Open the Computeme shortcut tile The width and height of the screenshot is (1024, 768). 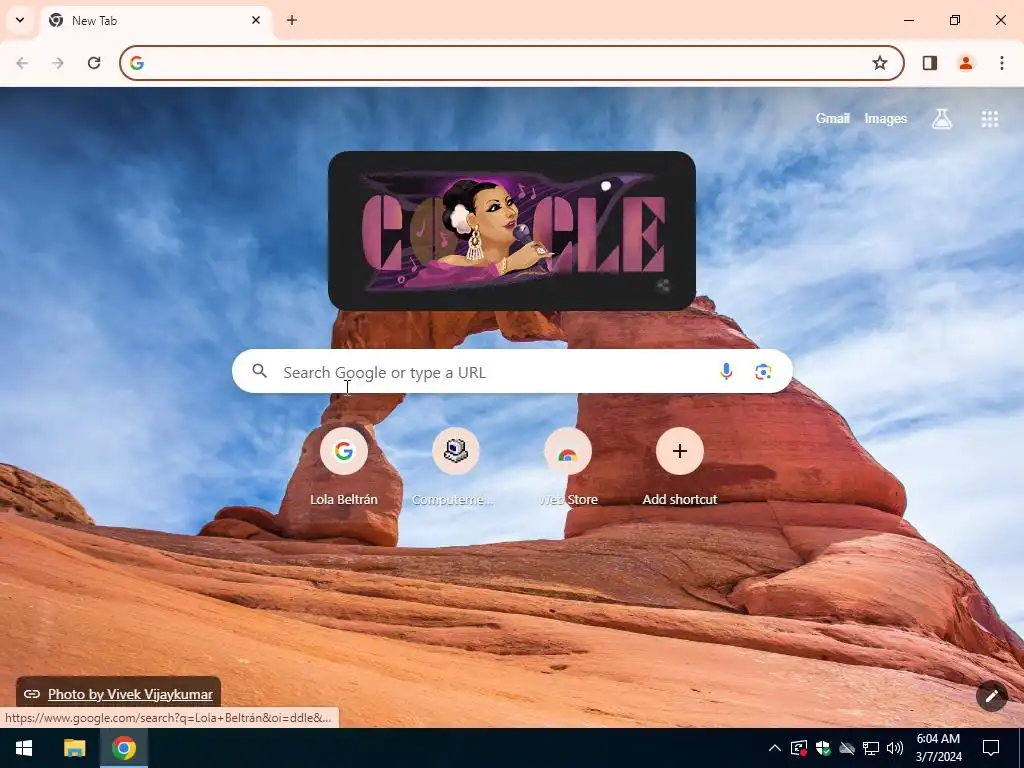(455, 467)
